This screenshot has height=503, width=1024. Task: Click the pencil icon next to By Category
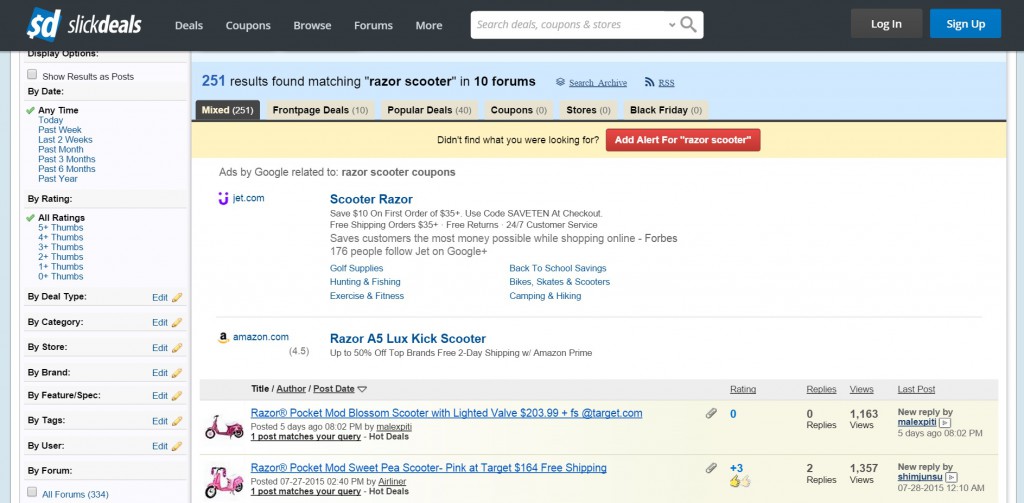point(177,323)
